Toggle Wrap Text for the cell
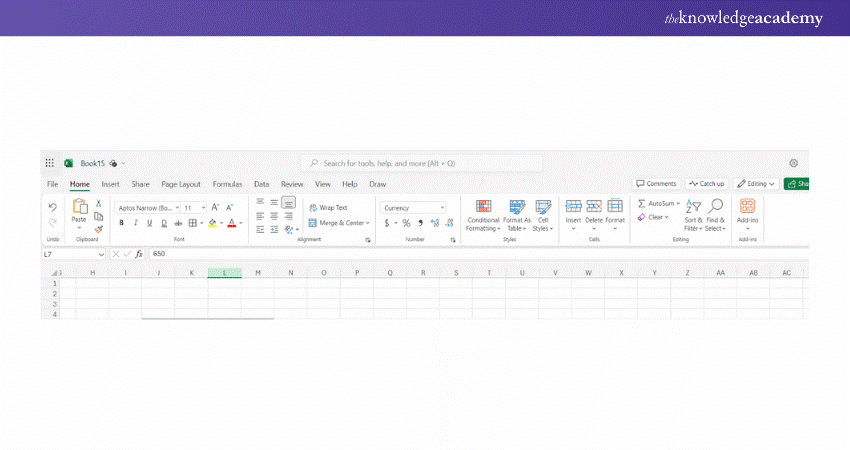The width and height of the screenshot is (850, 450). point(328,207)
